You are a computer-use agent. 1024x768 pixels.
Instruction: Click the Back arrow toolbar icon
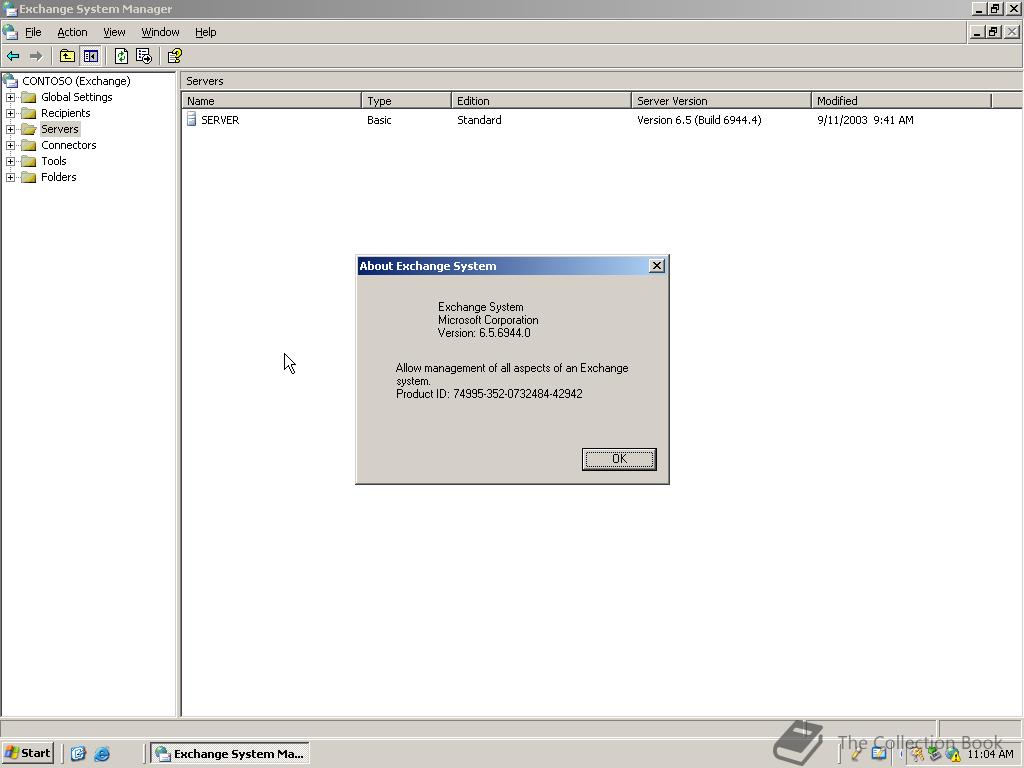coord(13,56)
